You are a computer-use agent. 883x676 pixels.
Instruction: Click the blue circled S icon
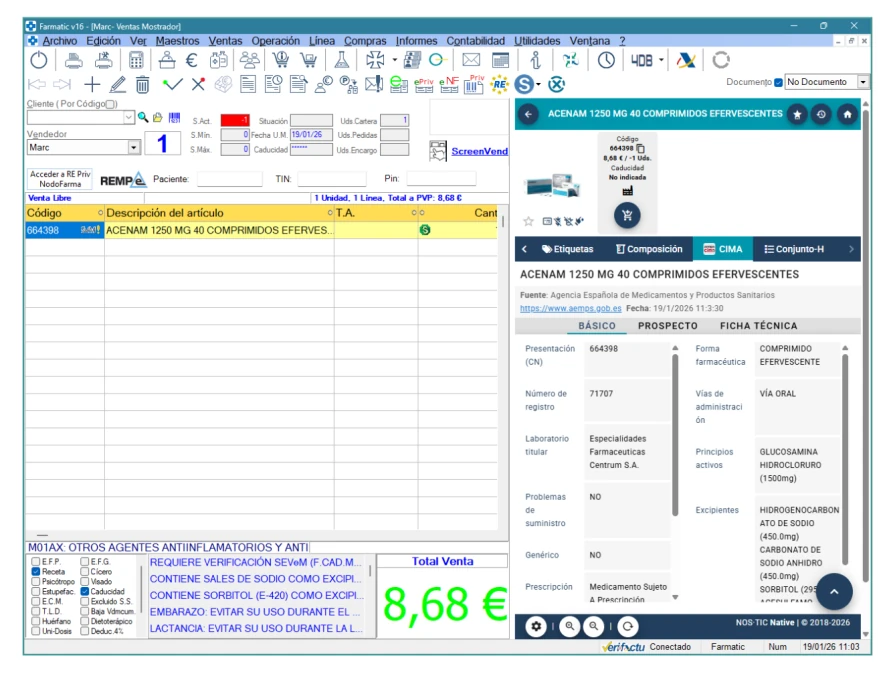click(524, 84)
